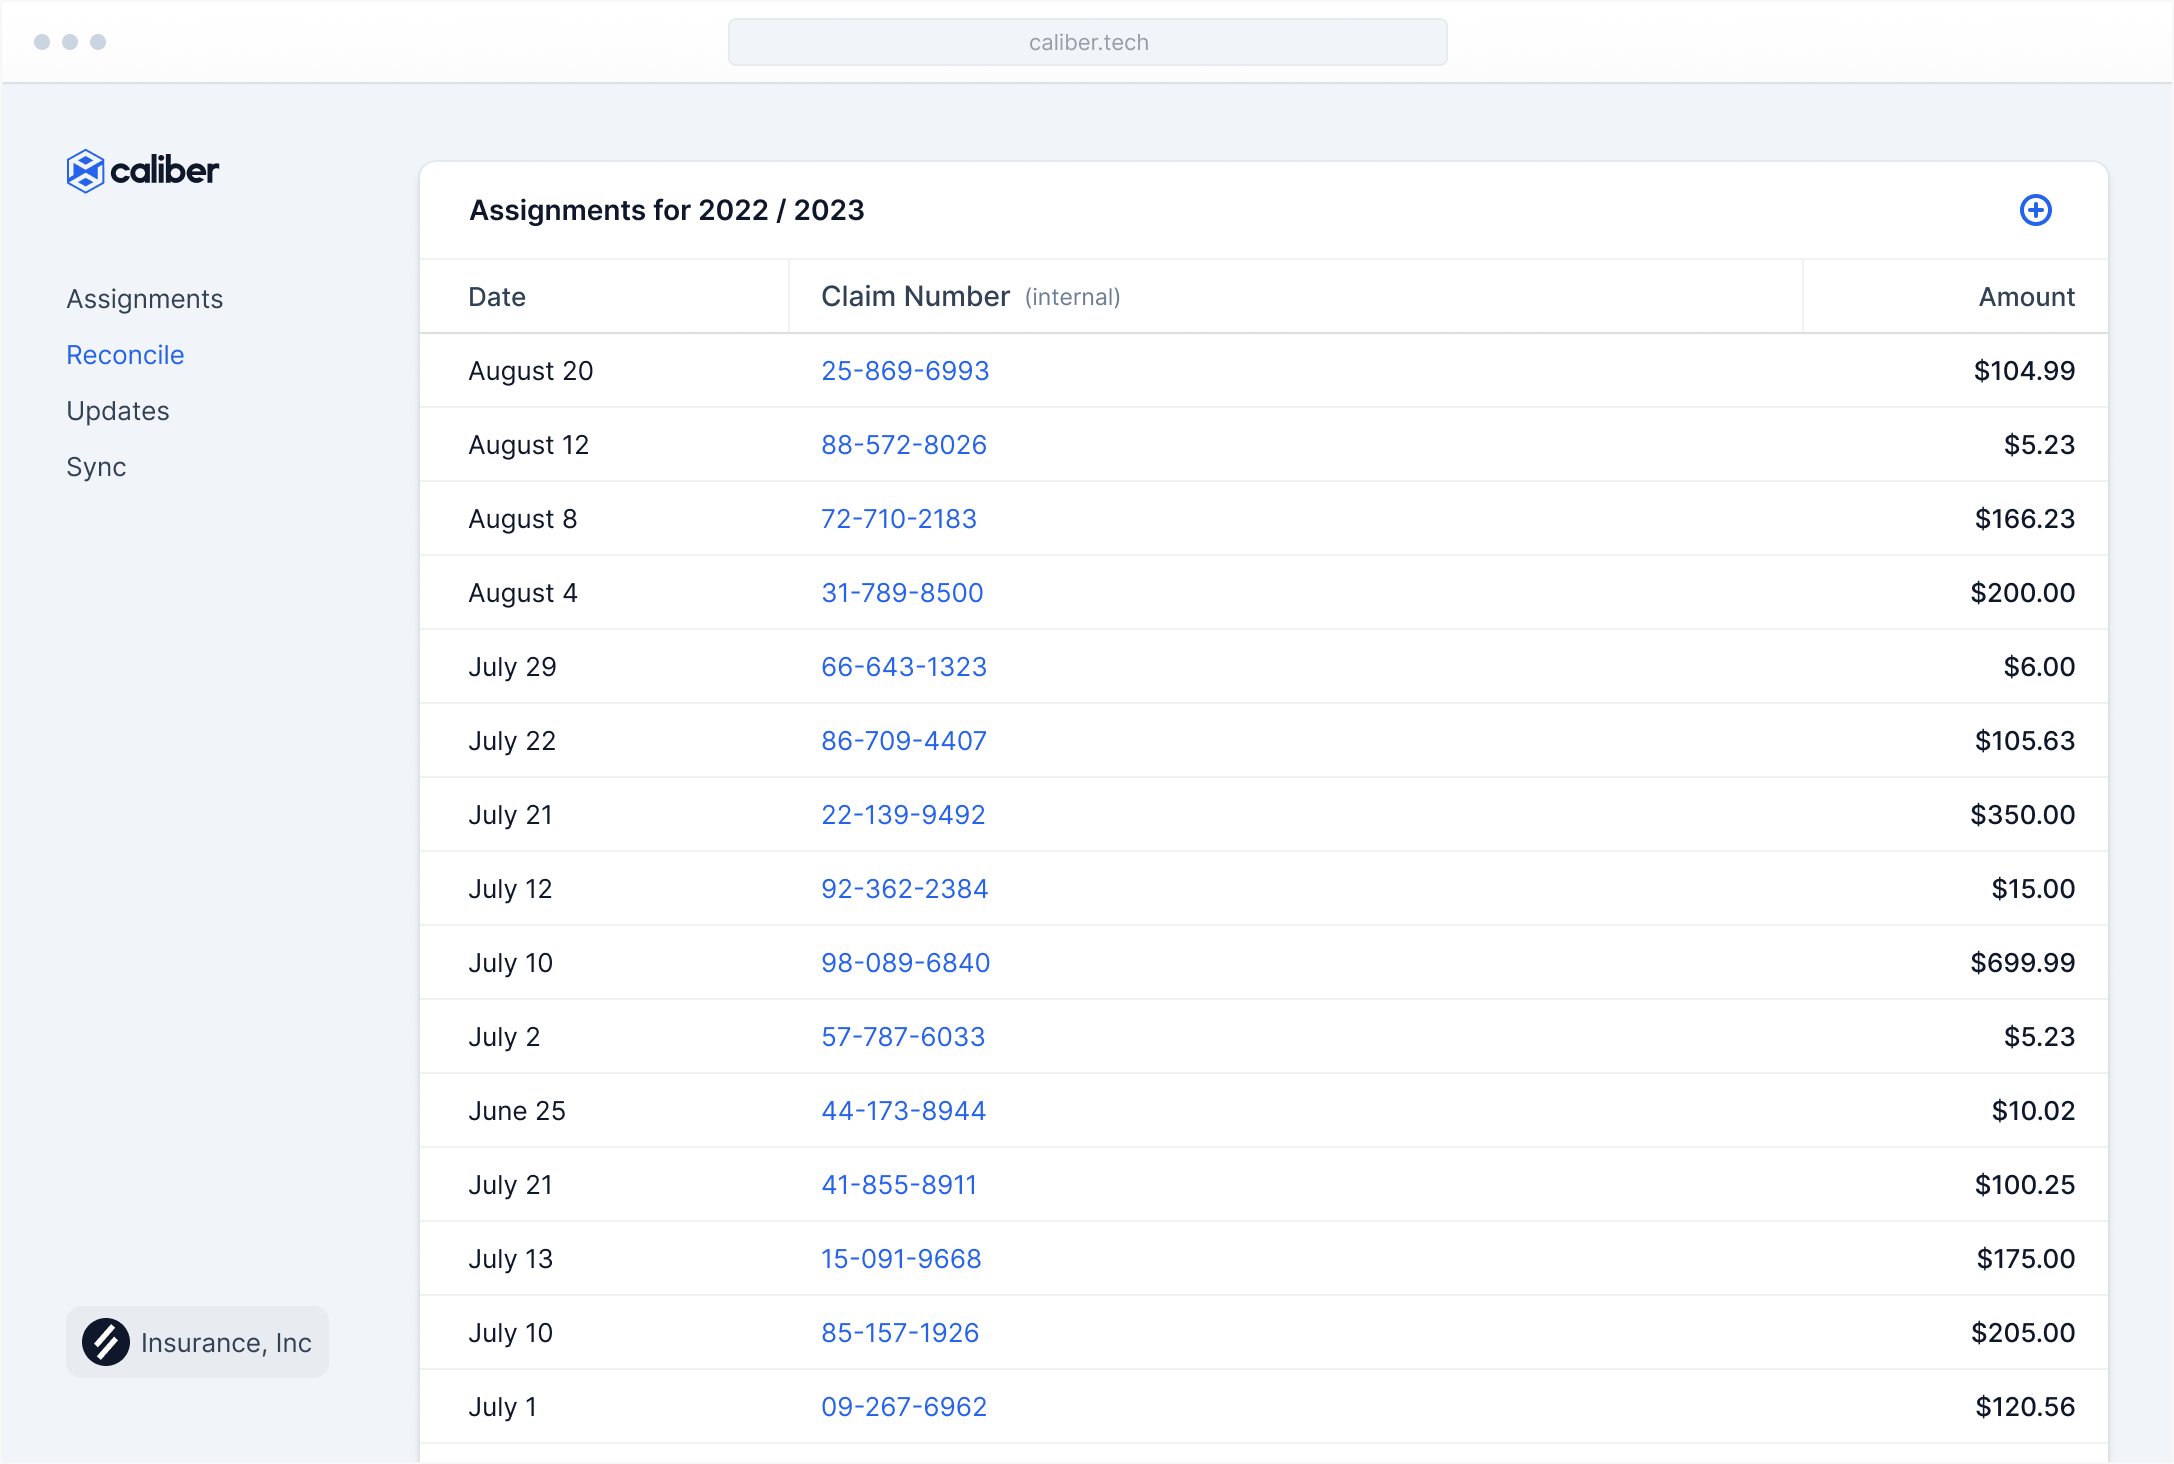The height and width of the screenshot is (1464, 2174).
Task: Click the caliber.tech address bar
Action: tap(1087, 42)
